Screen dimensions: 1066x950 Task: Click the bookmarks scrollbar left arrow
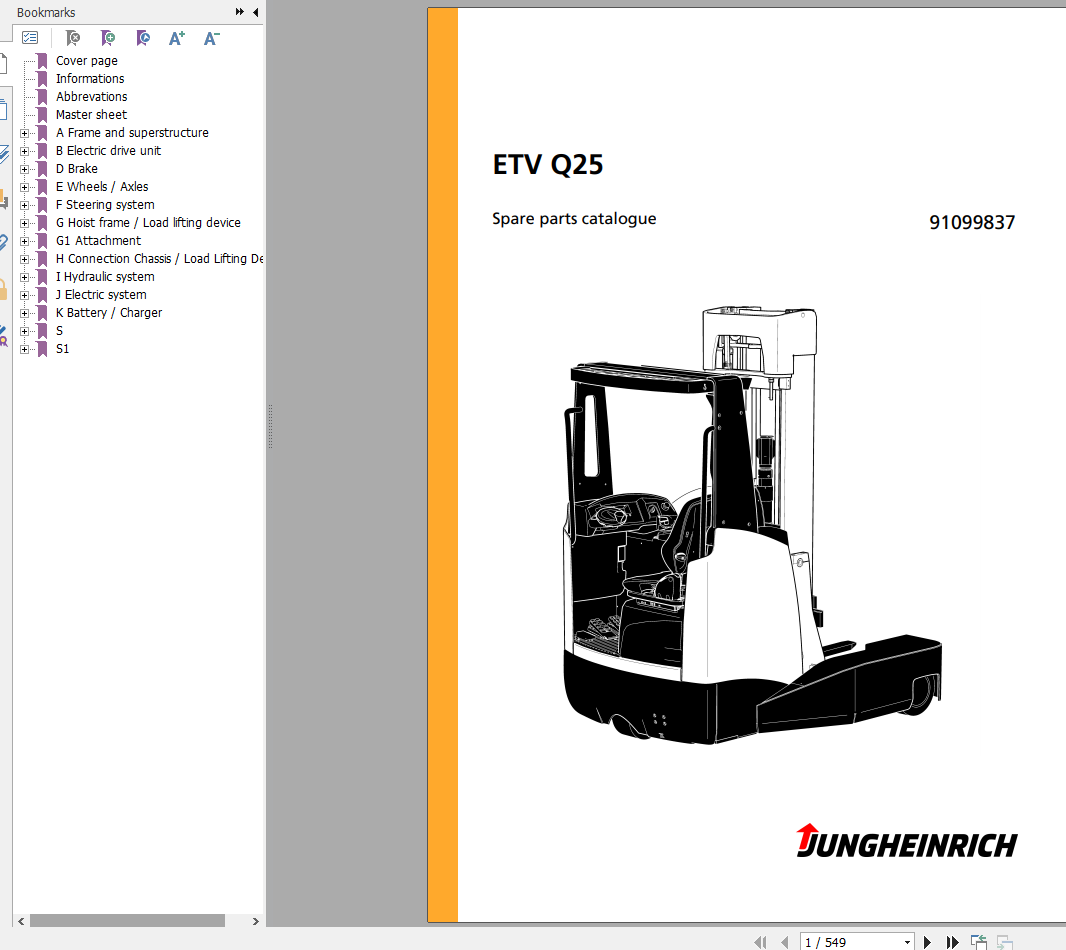21,921
